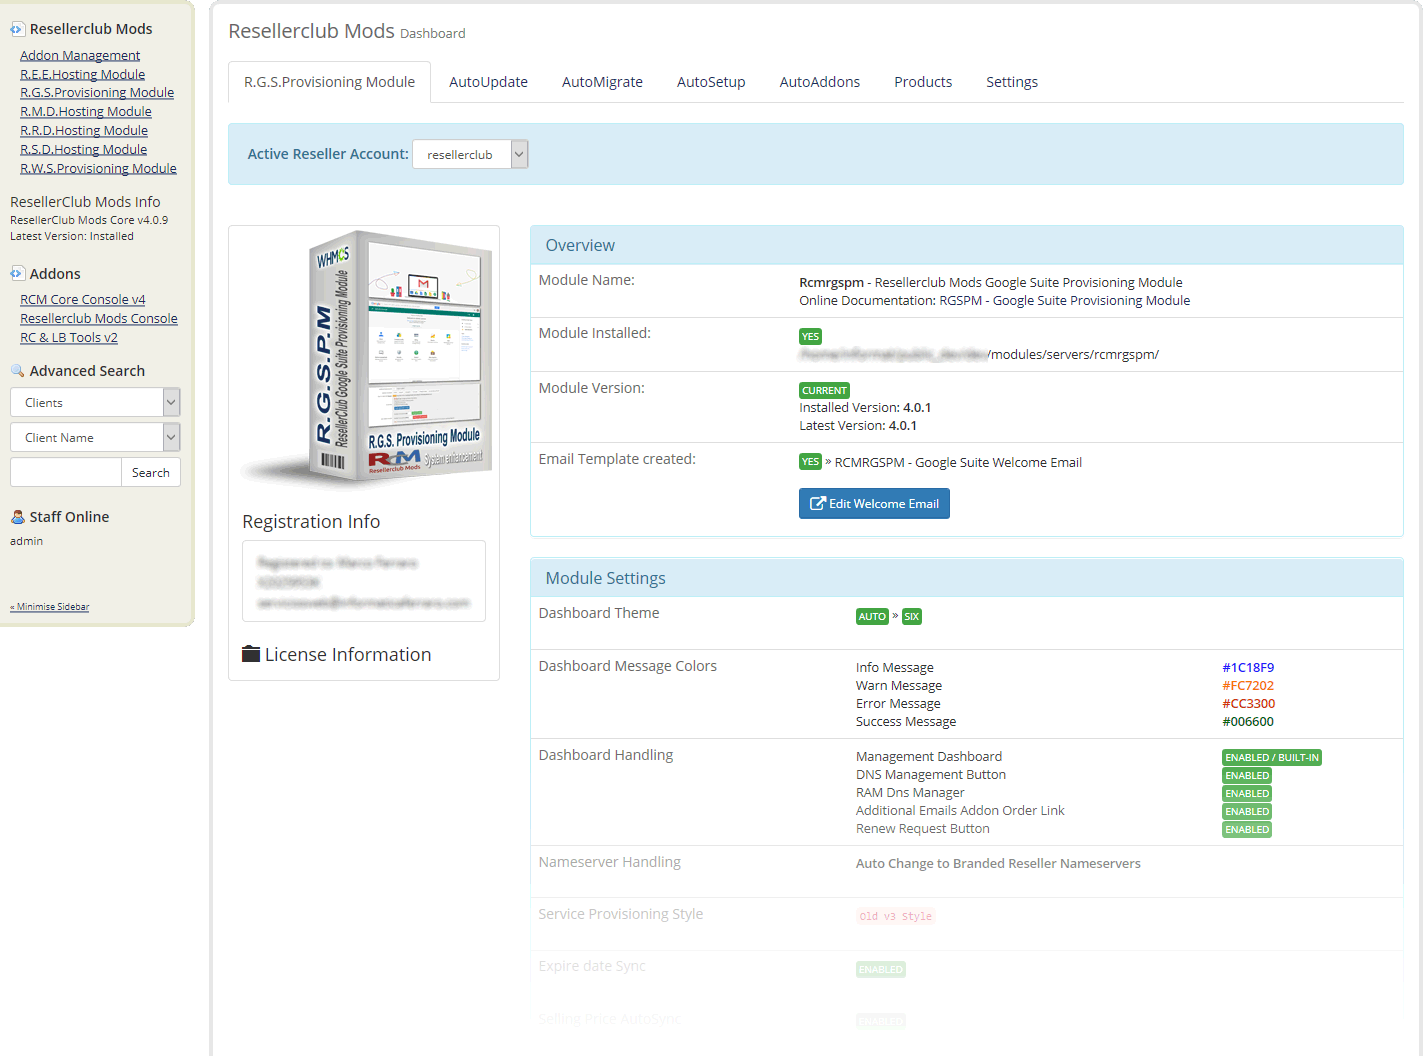
Task: Click the License Information folder icon
Action: (251, 654)
